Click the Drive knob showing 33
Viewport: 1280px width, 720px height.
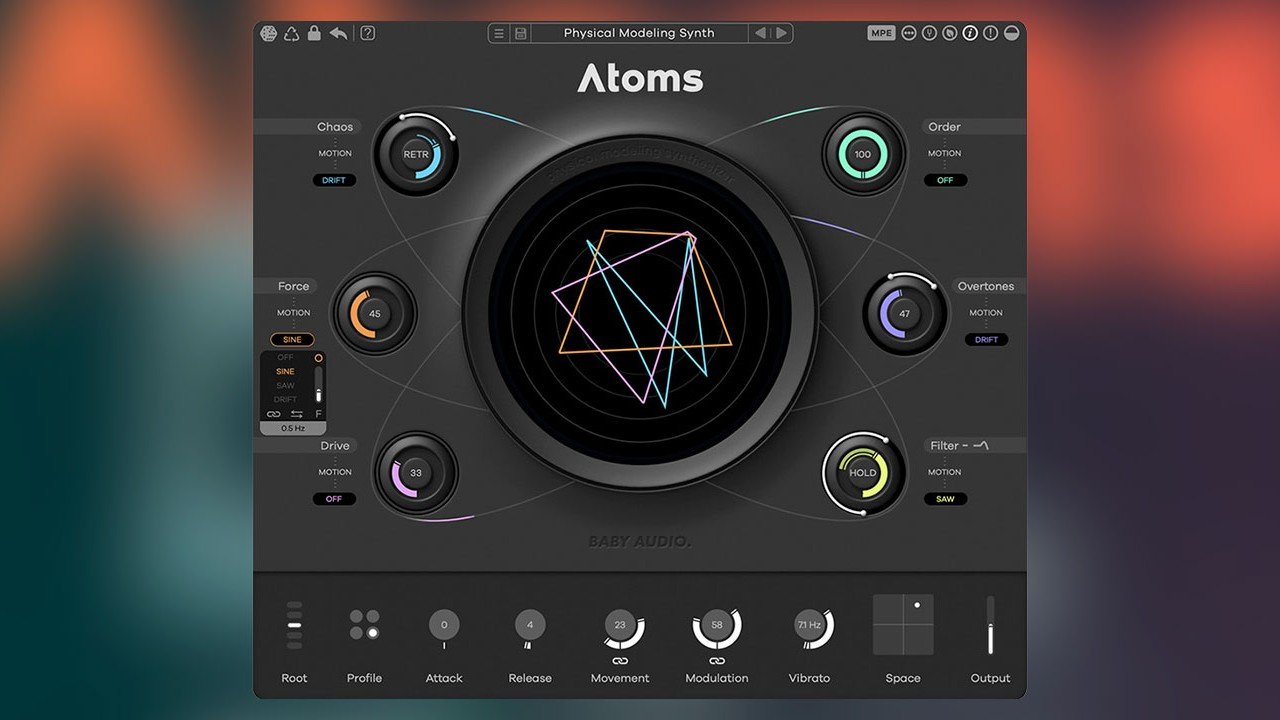tap(416, 473)
